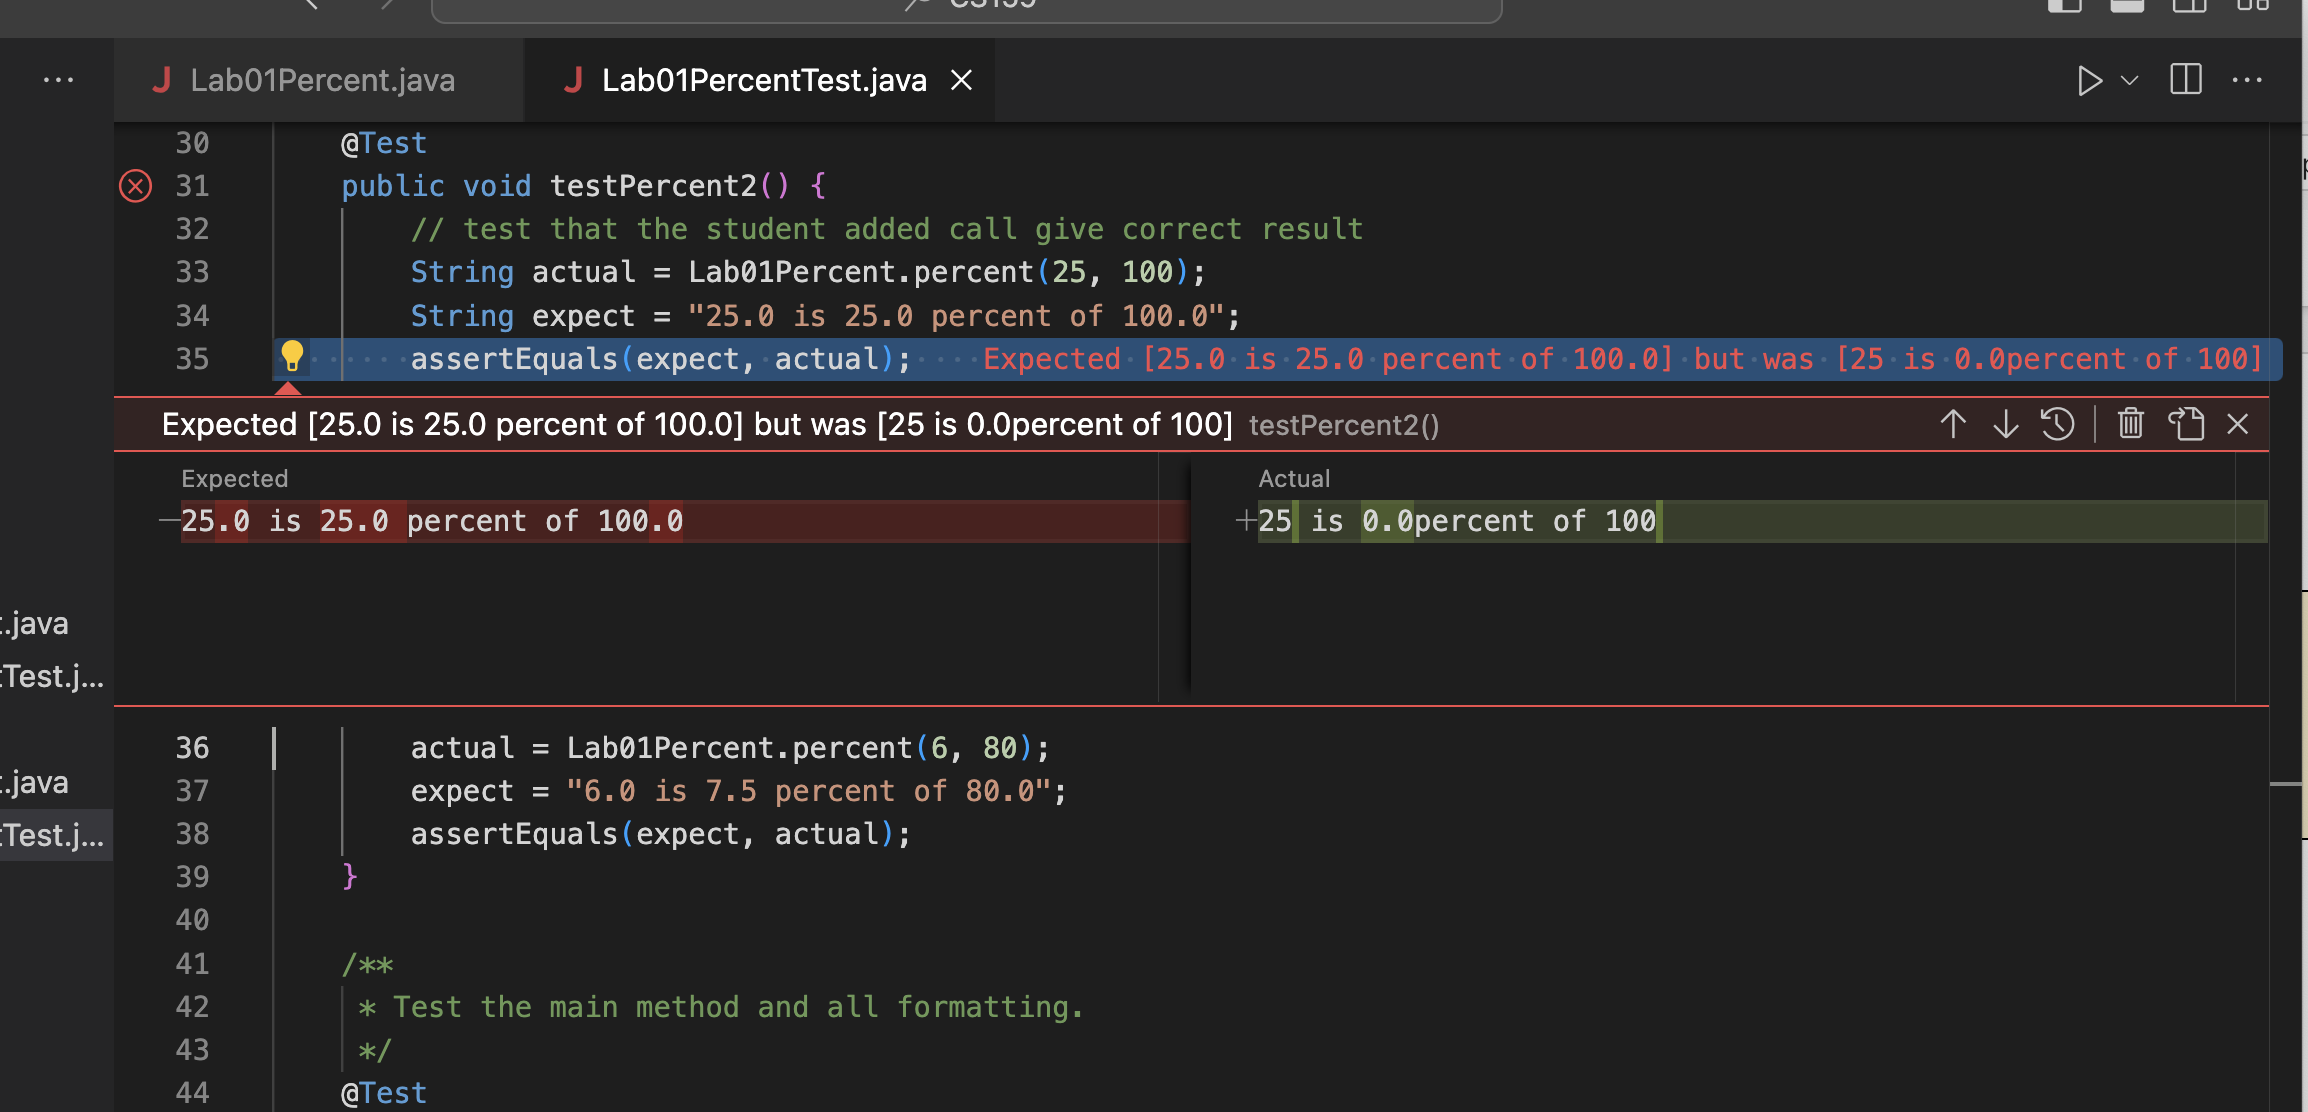The width and height of the screenshot is (2308, 1112).
Task: Click the Run Java play button
Action: click(x=2089, y=80)
